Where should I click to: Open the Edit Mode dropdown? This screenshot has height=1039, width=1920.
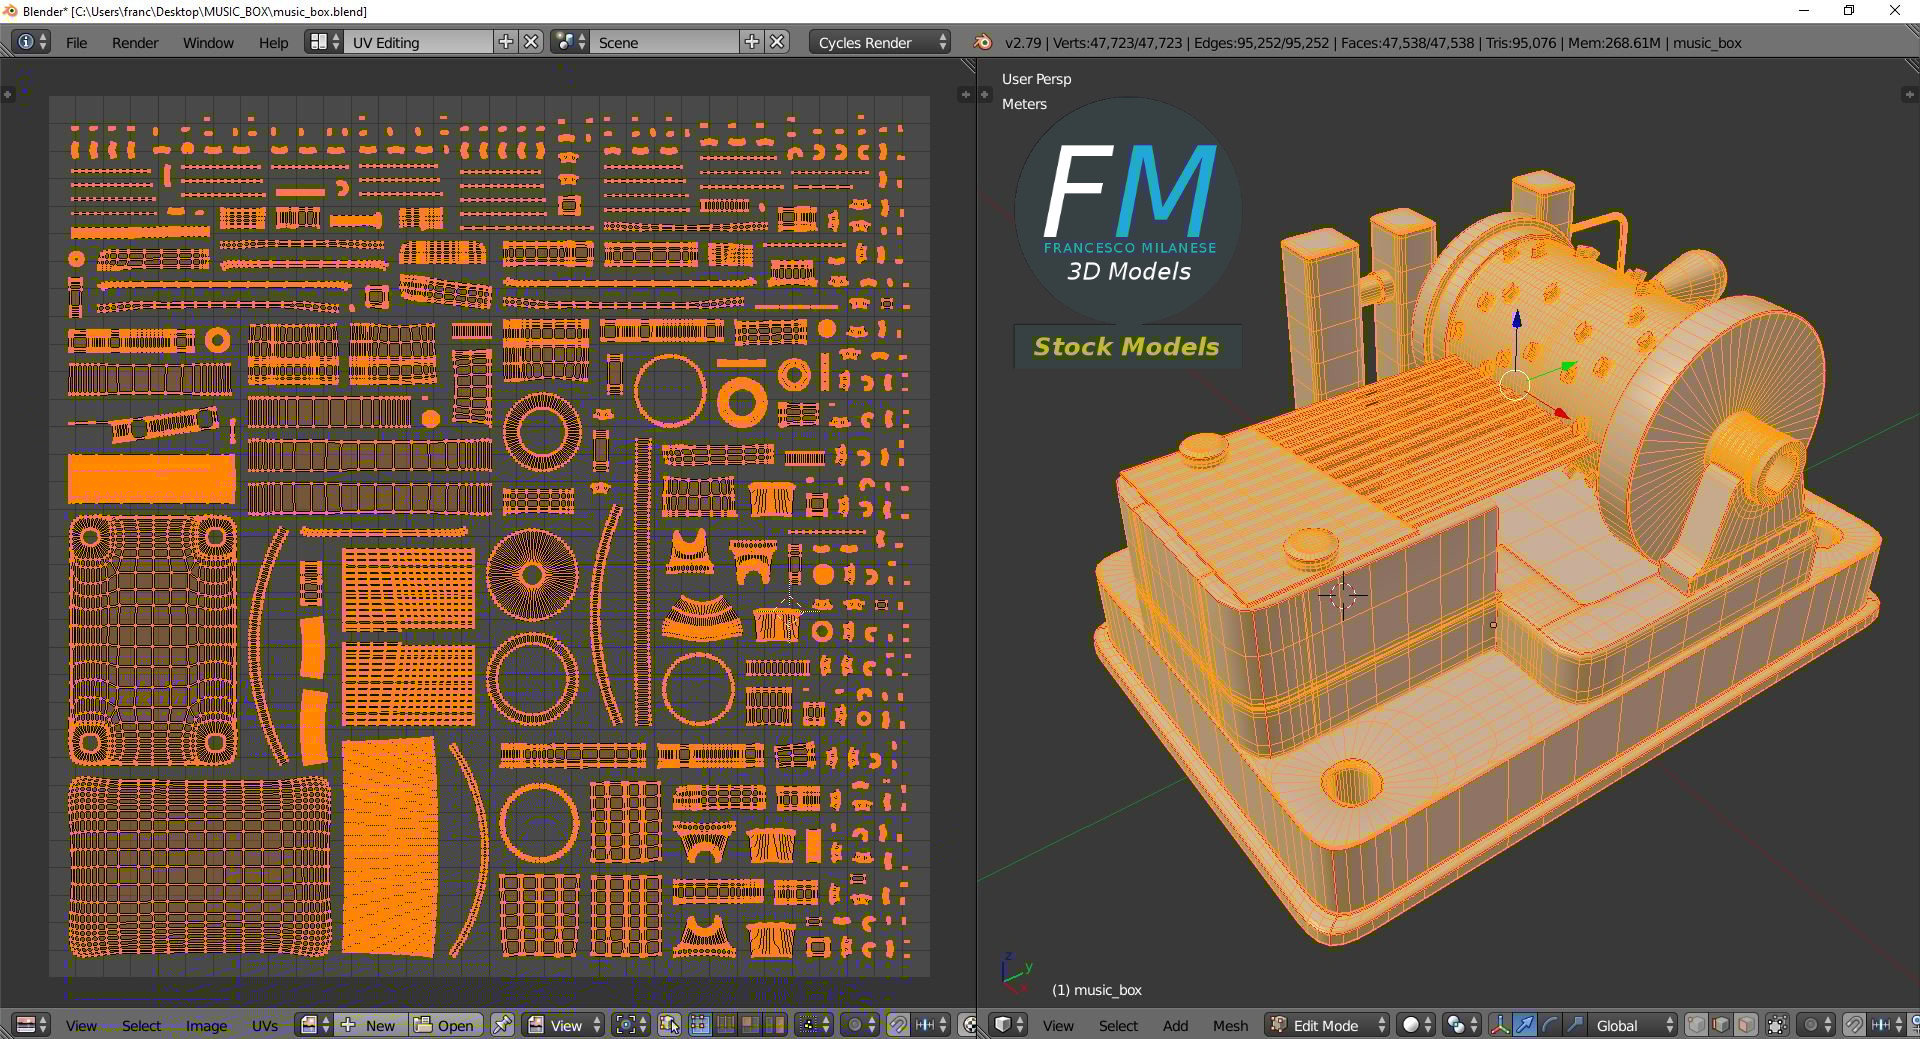click(1327, 1025)
